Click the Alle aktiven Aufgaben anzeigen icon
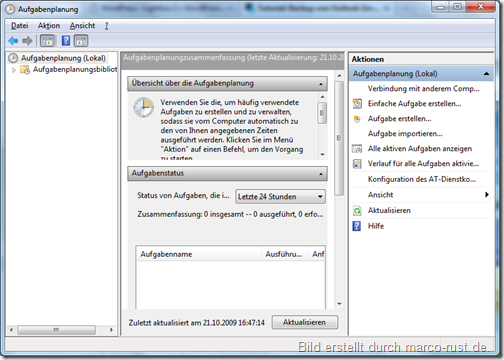This screenshot has width=504, height=360. point(357,149)
